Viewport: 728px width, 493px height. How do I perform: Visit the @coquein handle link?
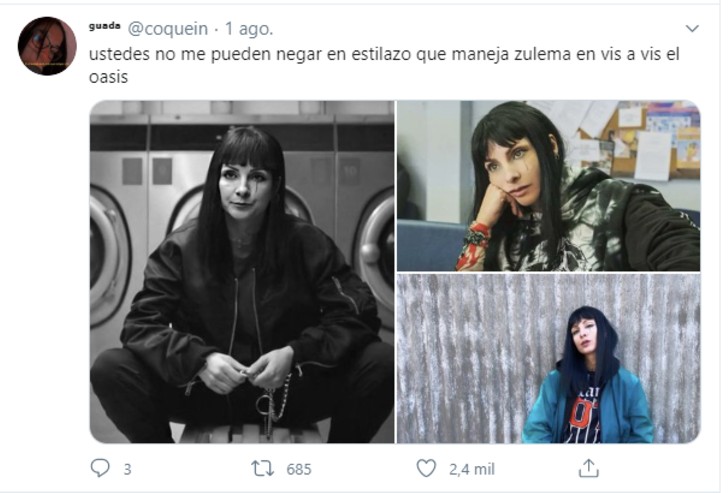[x=168, y=29]
